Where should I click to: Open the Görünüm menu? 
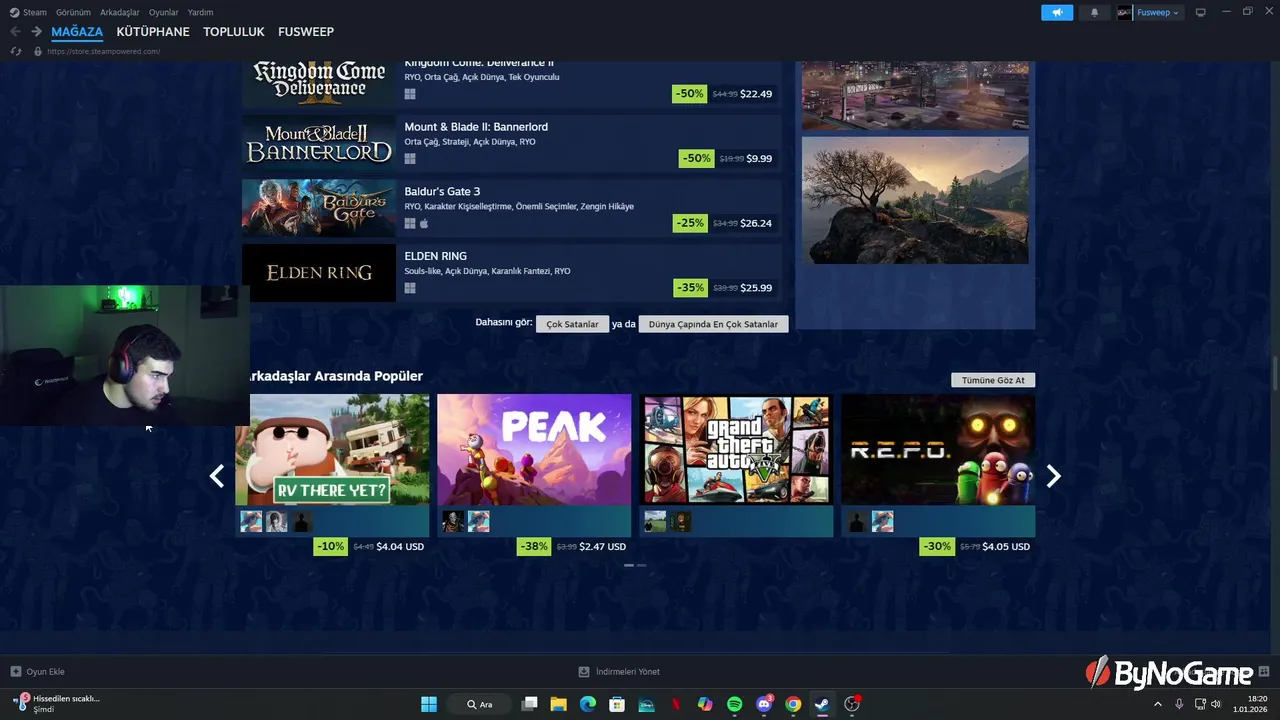73,12
